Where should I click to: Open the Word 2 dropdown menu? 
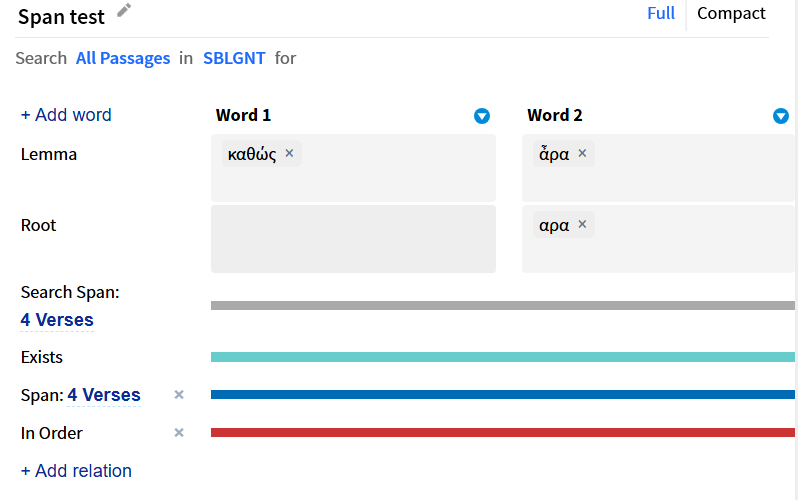tap(781, 116)
